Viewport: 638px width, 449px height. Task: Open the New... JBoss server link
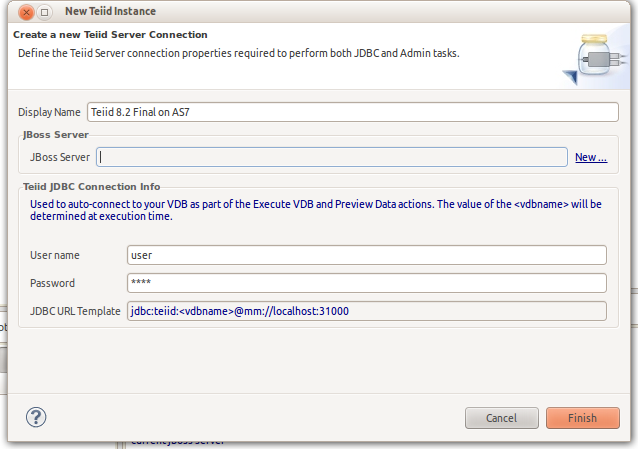pos(591,157)
